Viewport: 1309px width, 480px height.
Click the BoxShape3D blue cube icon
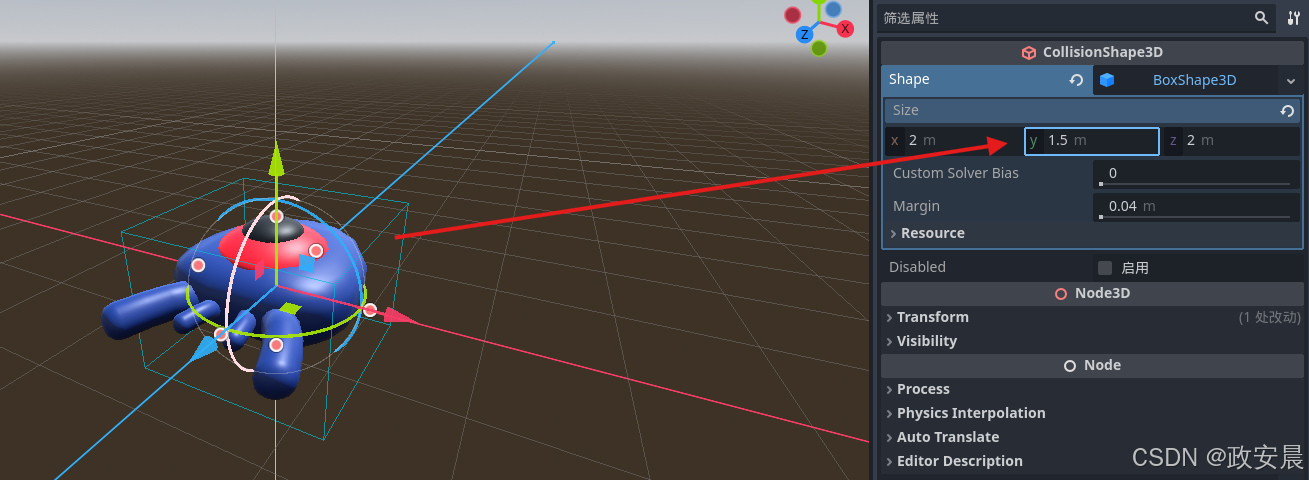(1107, 80)
